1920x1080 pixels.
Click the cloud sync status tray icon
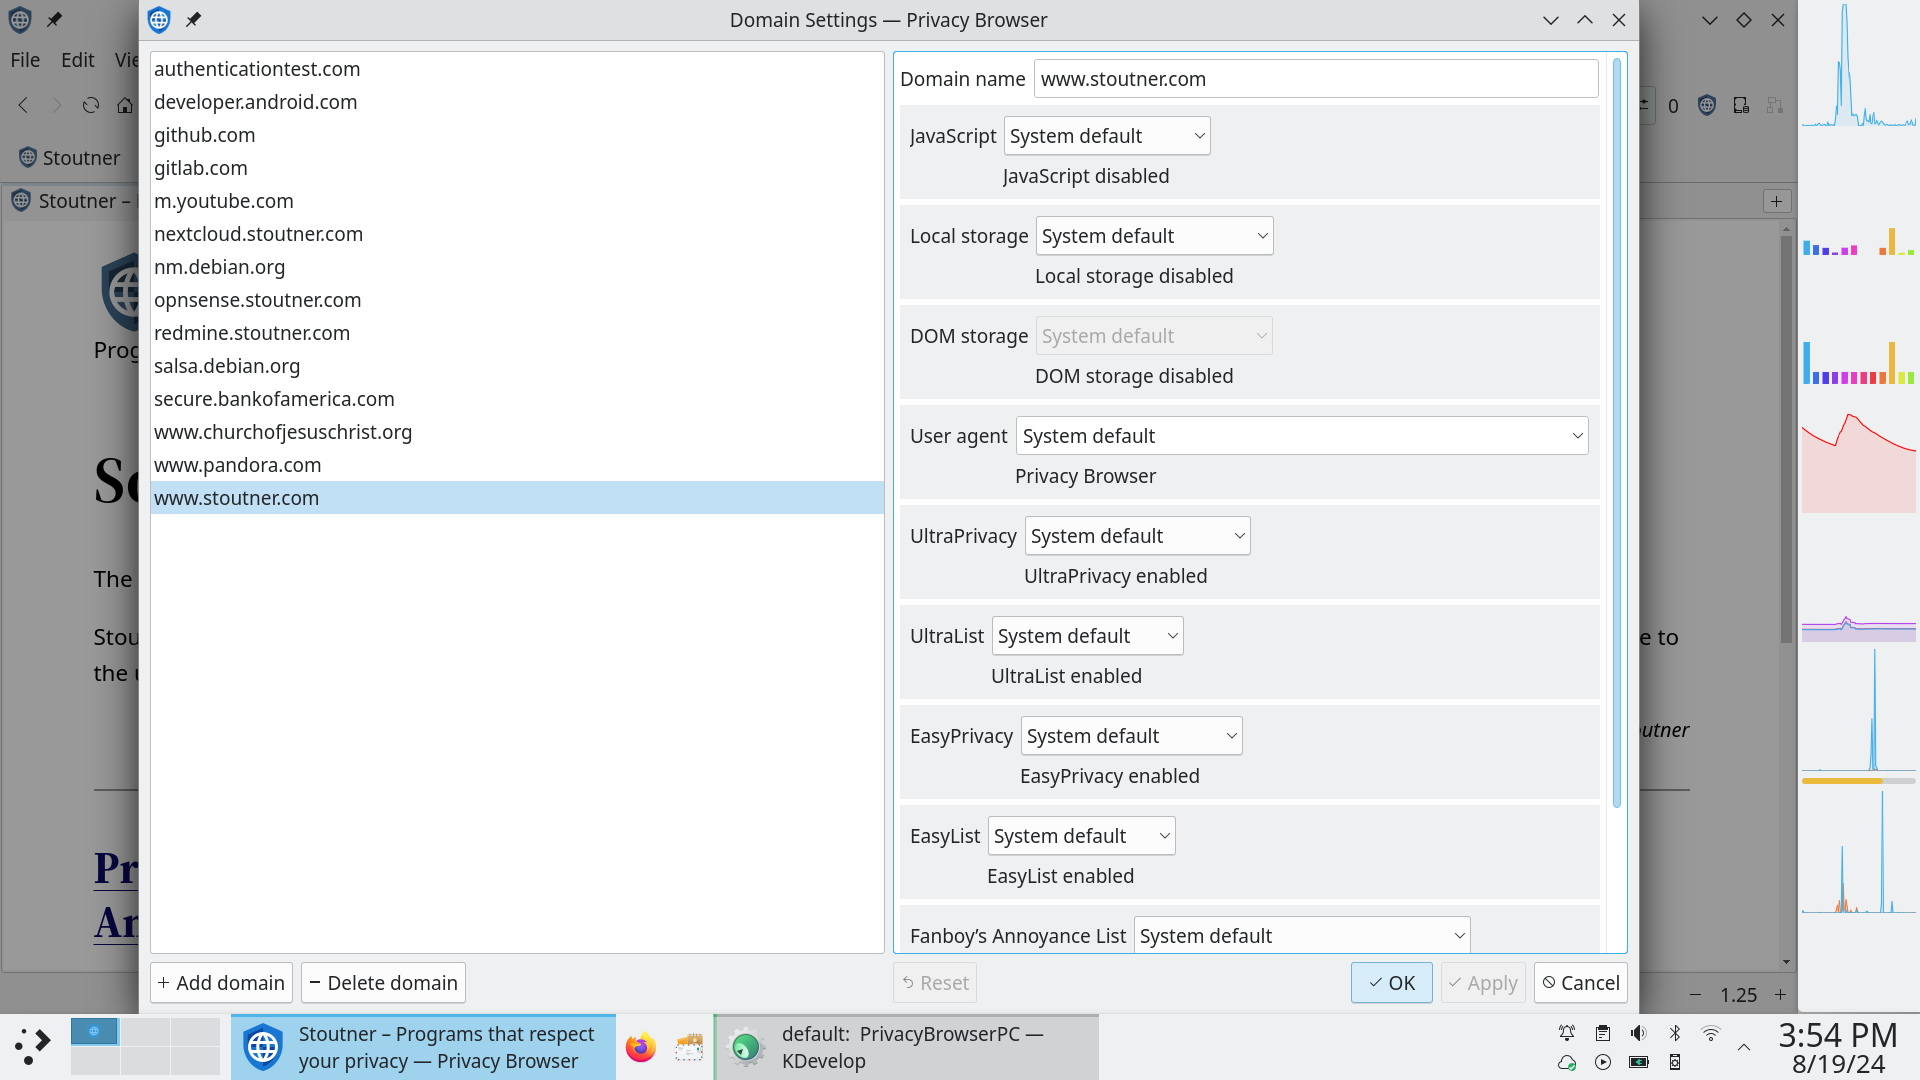[1567, 1062]
